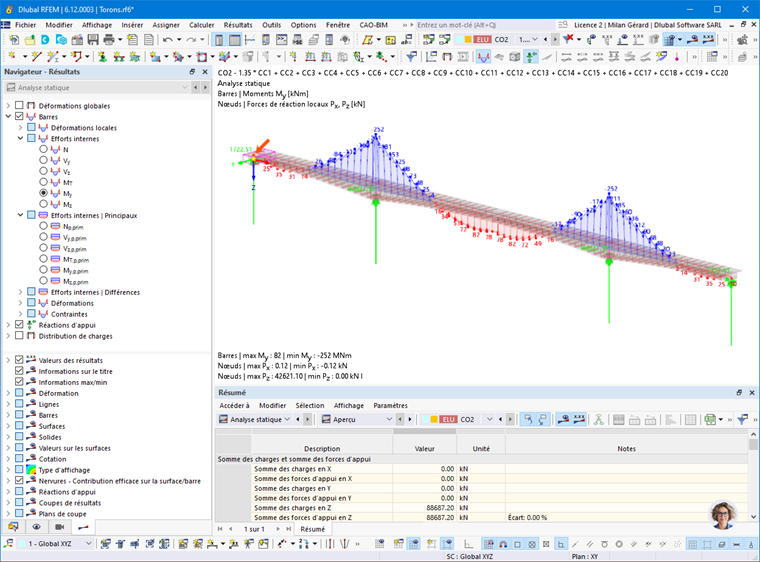Click the print icon in toolbar
The height and width of the screenshot is (562, 760).
109,40
